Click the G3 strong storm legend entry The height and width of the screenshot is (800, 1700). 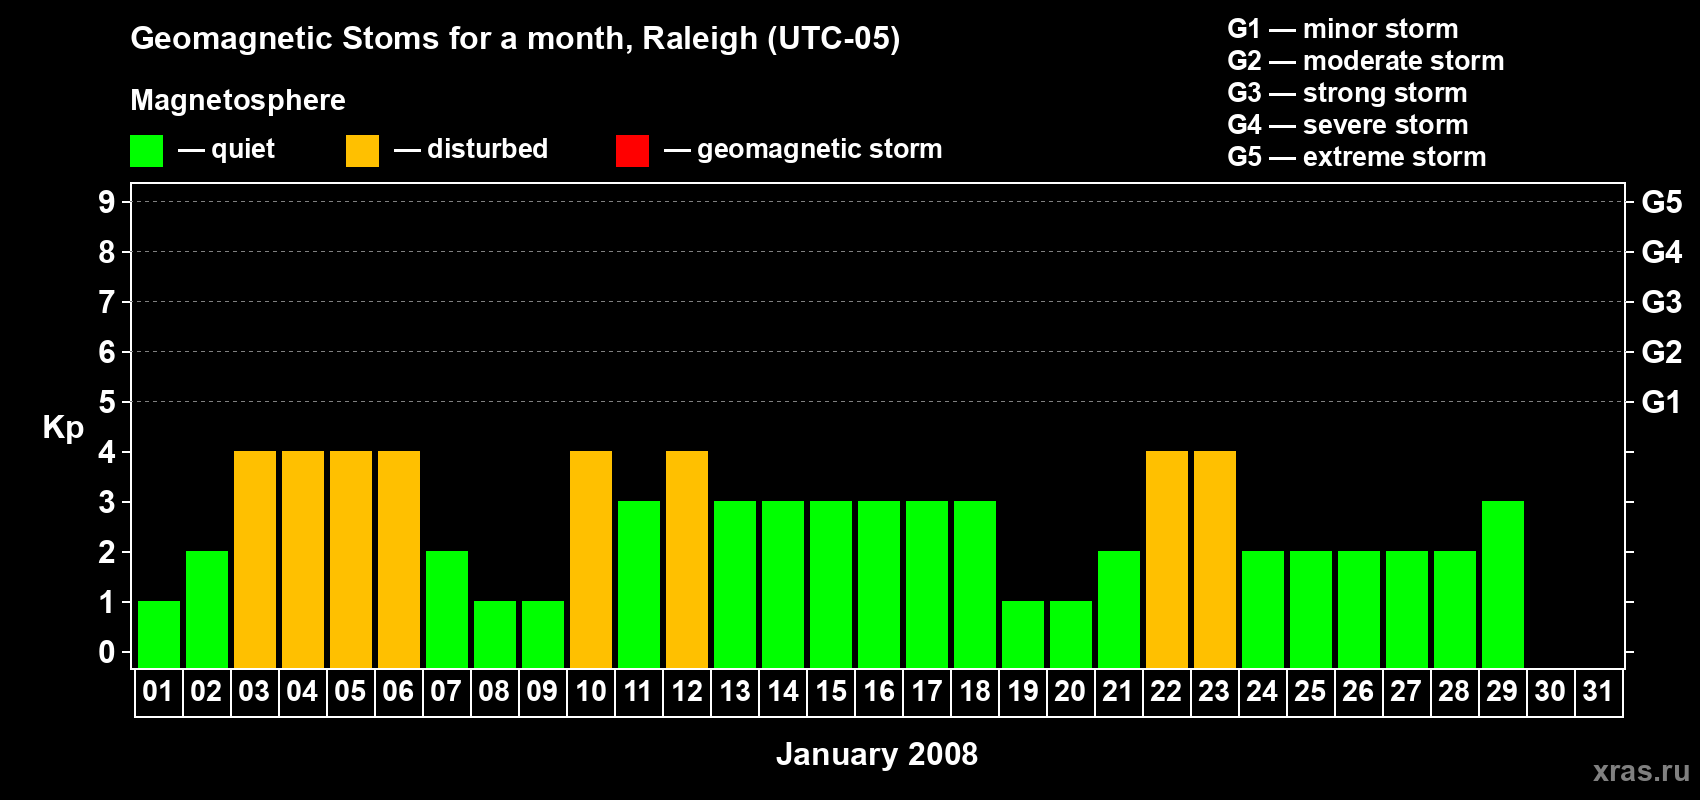1347,93
